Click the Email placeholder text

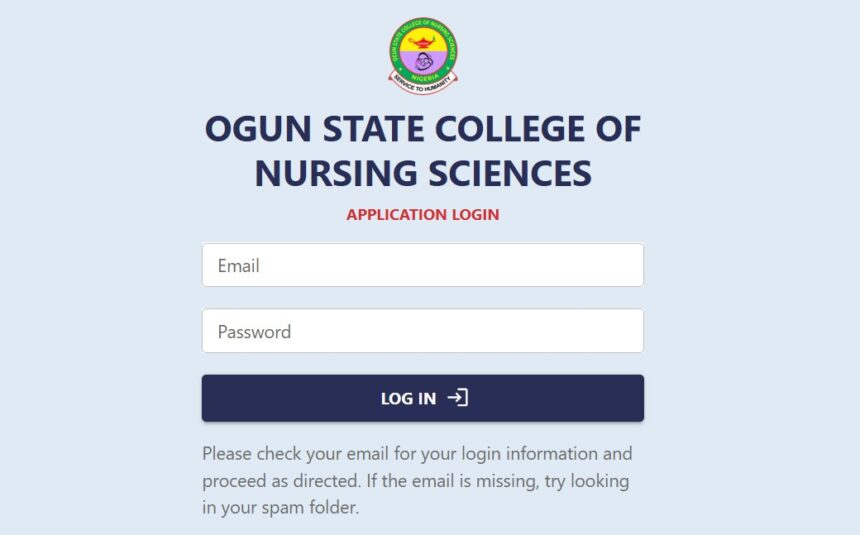pyautogui.click(x=239, y=266)
